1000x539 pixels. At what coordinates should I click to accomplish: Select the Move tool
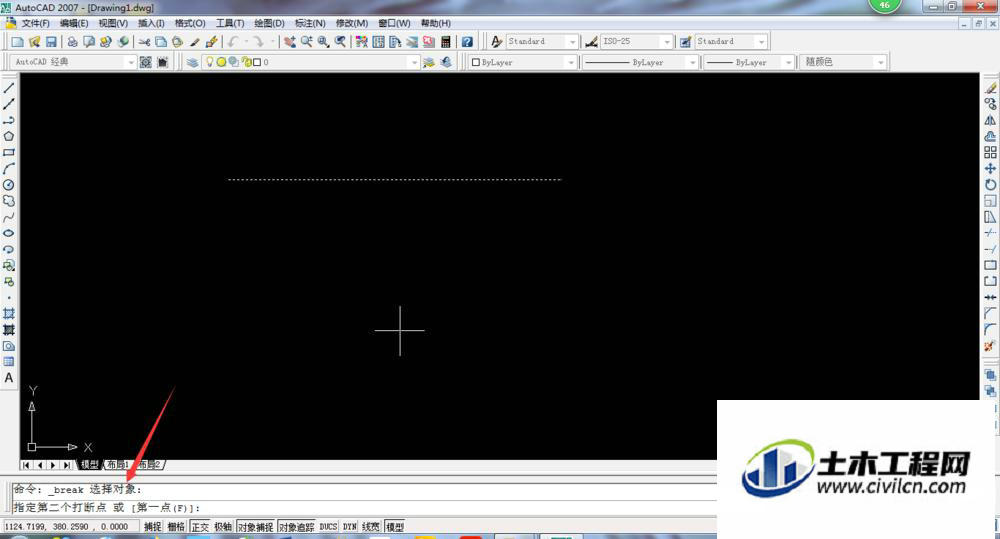(990, 168)
